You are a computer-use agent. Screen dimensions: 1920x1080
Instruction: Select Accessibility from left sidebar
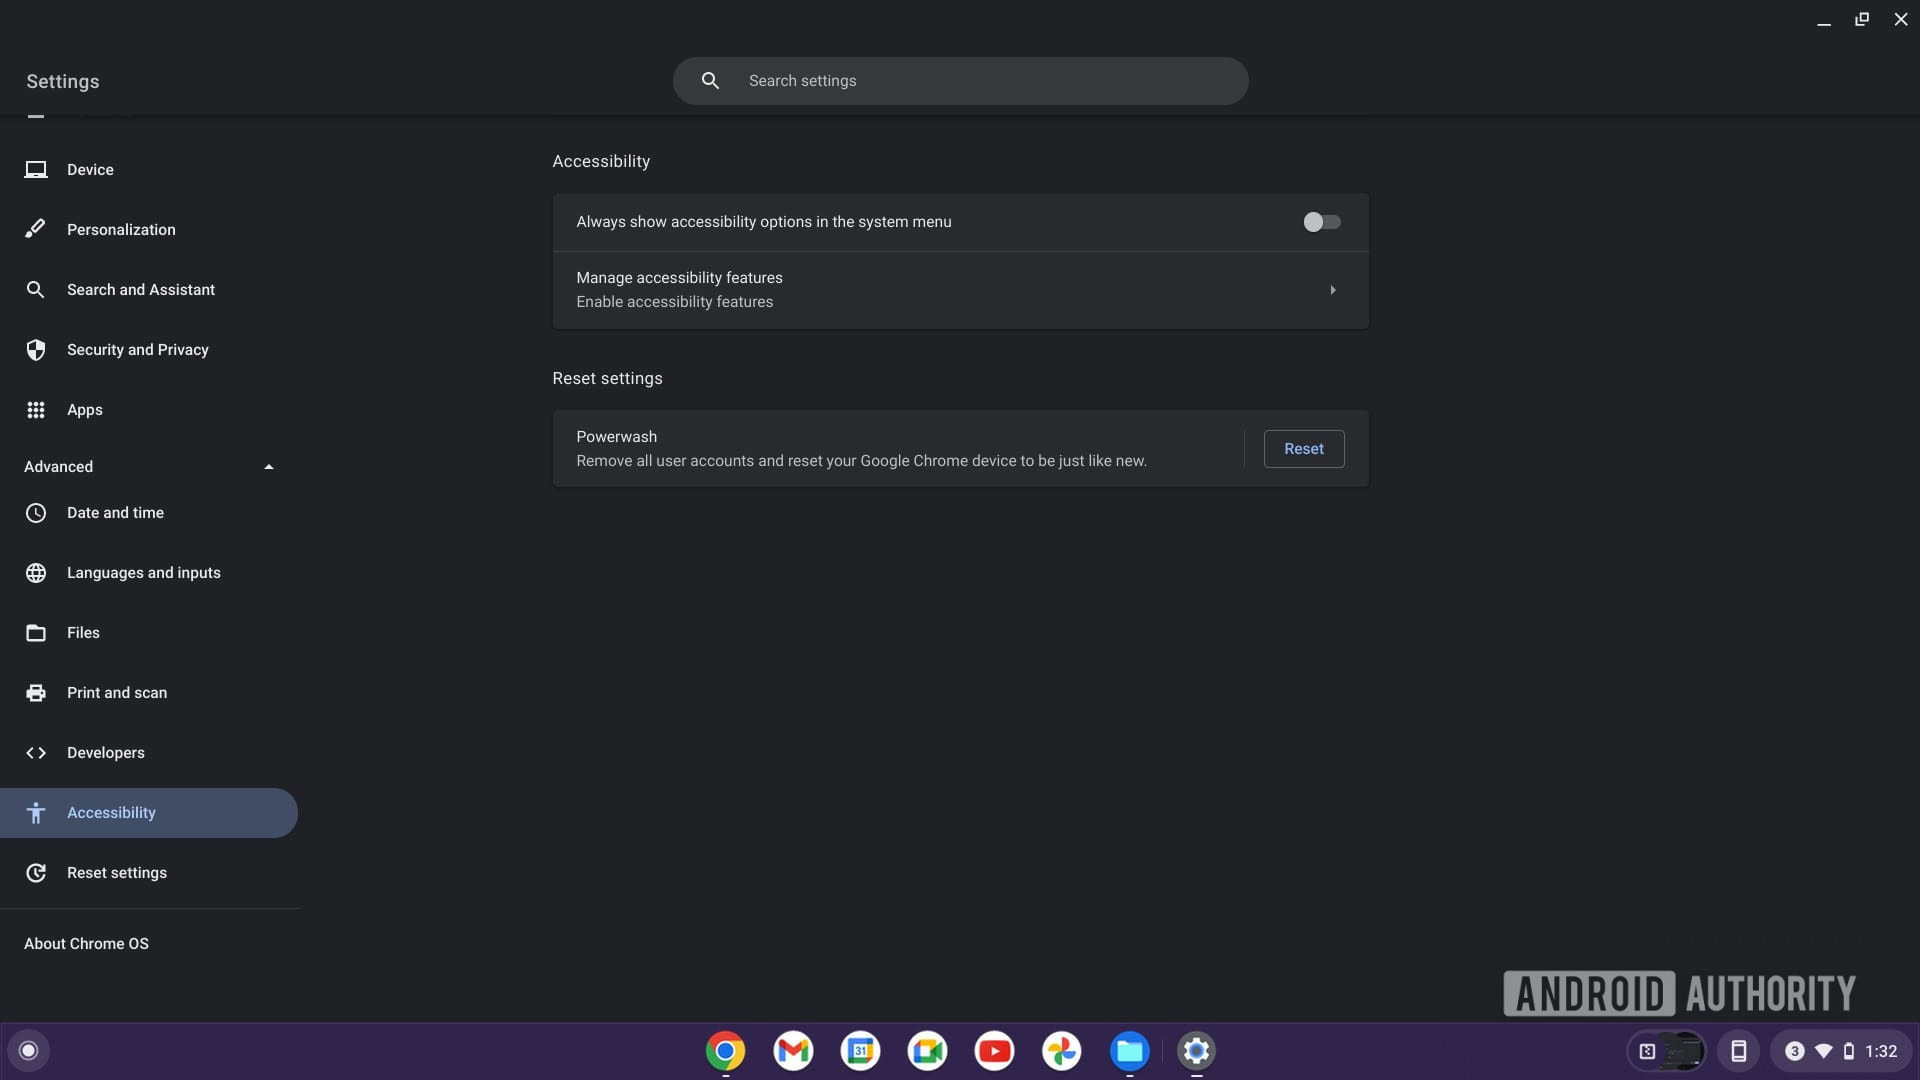(x=111, y=812)
